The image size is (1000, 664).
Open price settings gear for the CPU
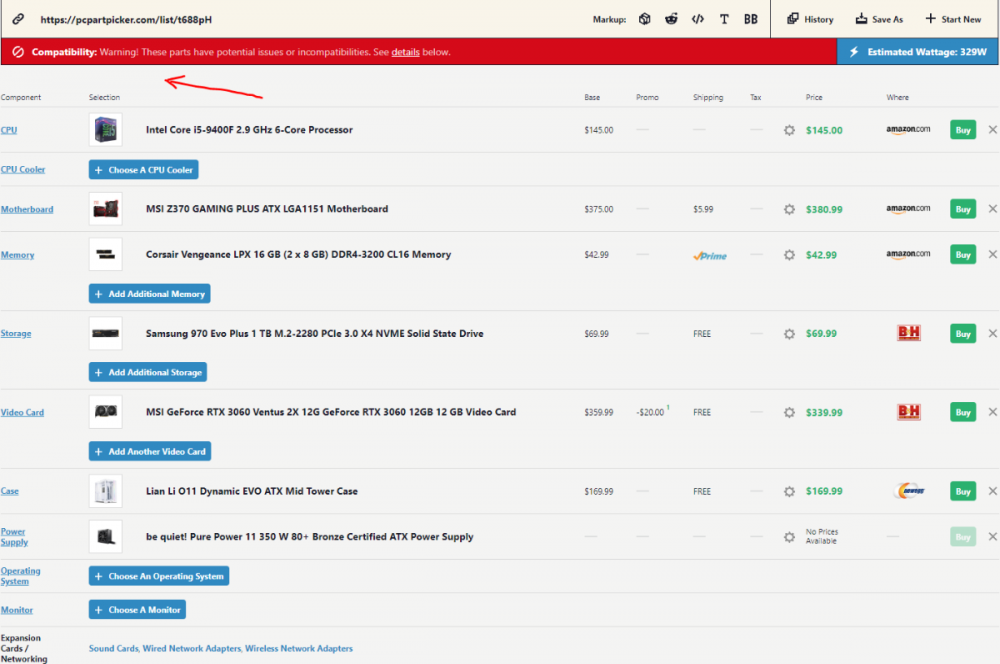789,130
